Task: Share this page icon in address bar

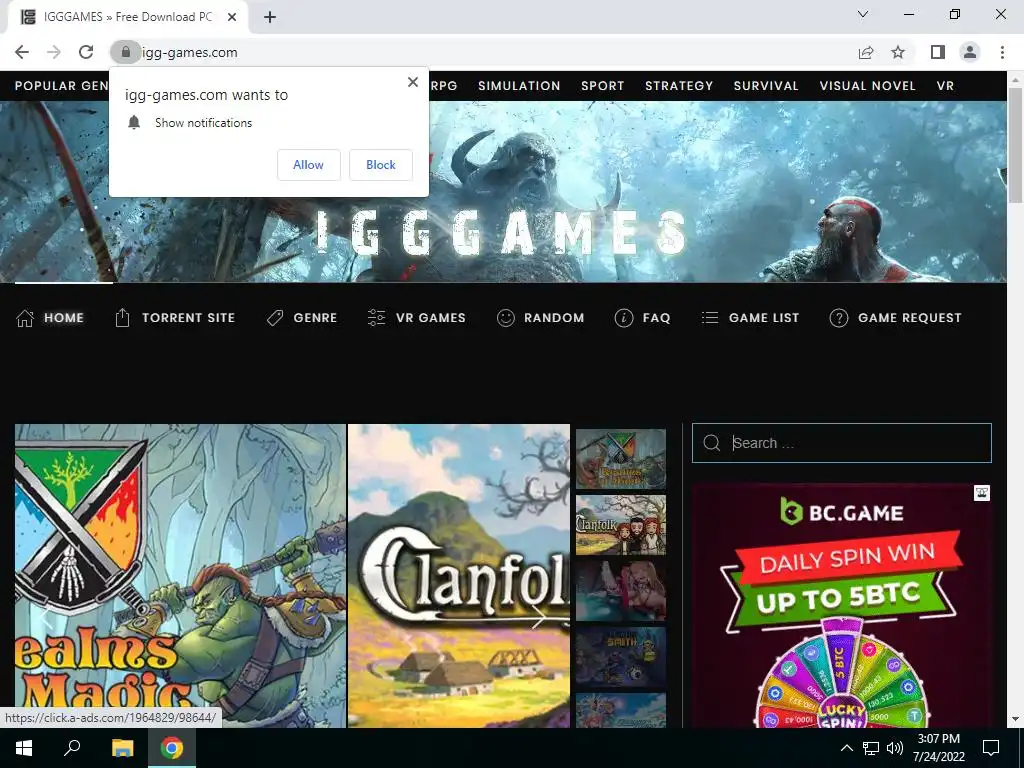Action: [866, 52]
